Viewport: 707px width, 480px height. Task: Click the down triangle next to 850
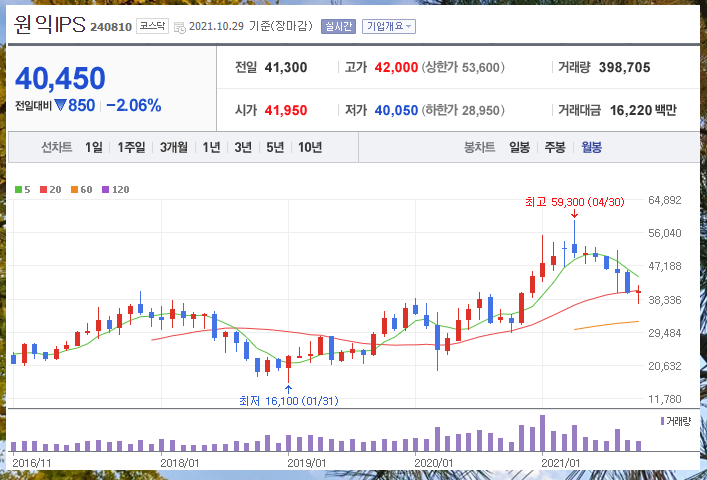(x=60, y=105)
